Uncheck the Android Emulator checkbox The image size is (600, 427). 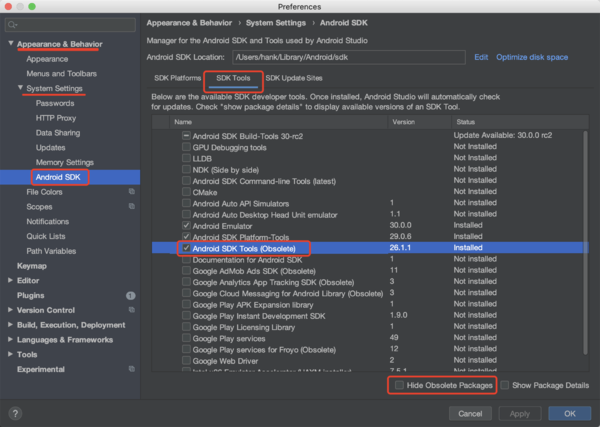(x=186, y=225)
